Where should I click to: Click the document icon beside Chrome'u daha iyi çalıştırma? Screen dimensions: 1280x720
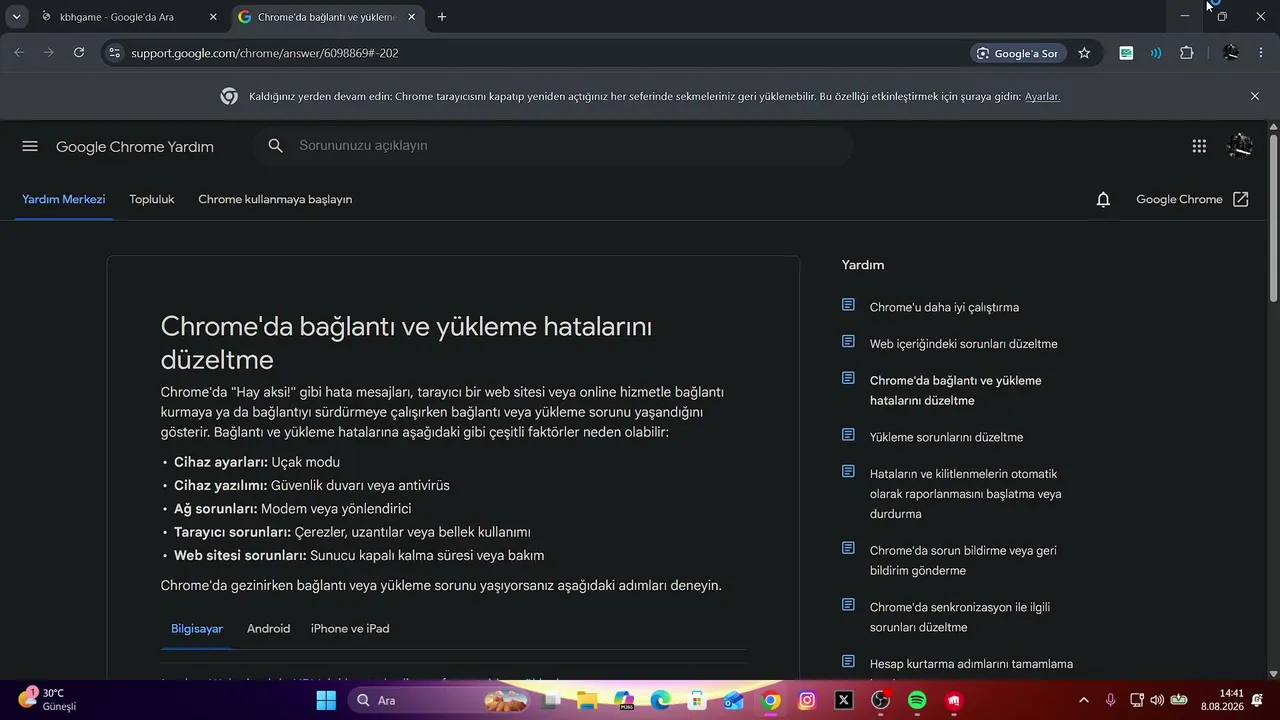pos(848,305)
